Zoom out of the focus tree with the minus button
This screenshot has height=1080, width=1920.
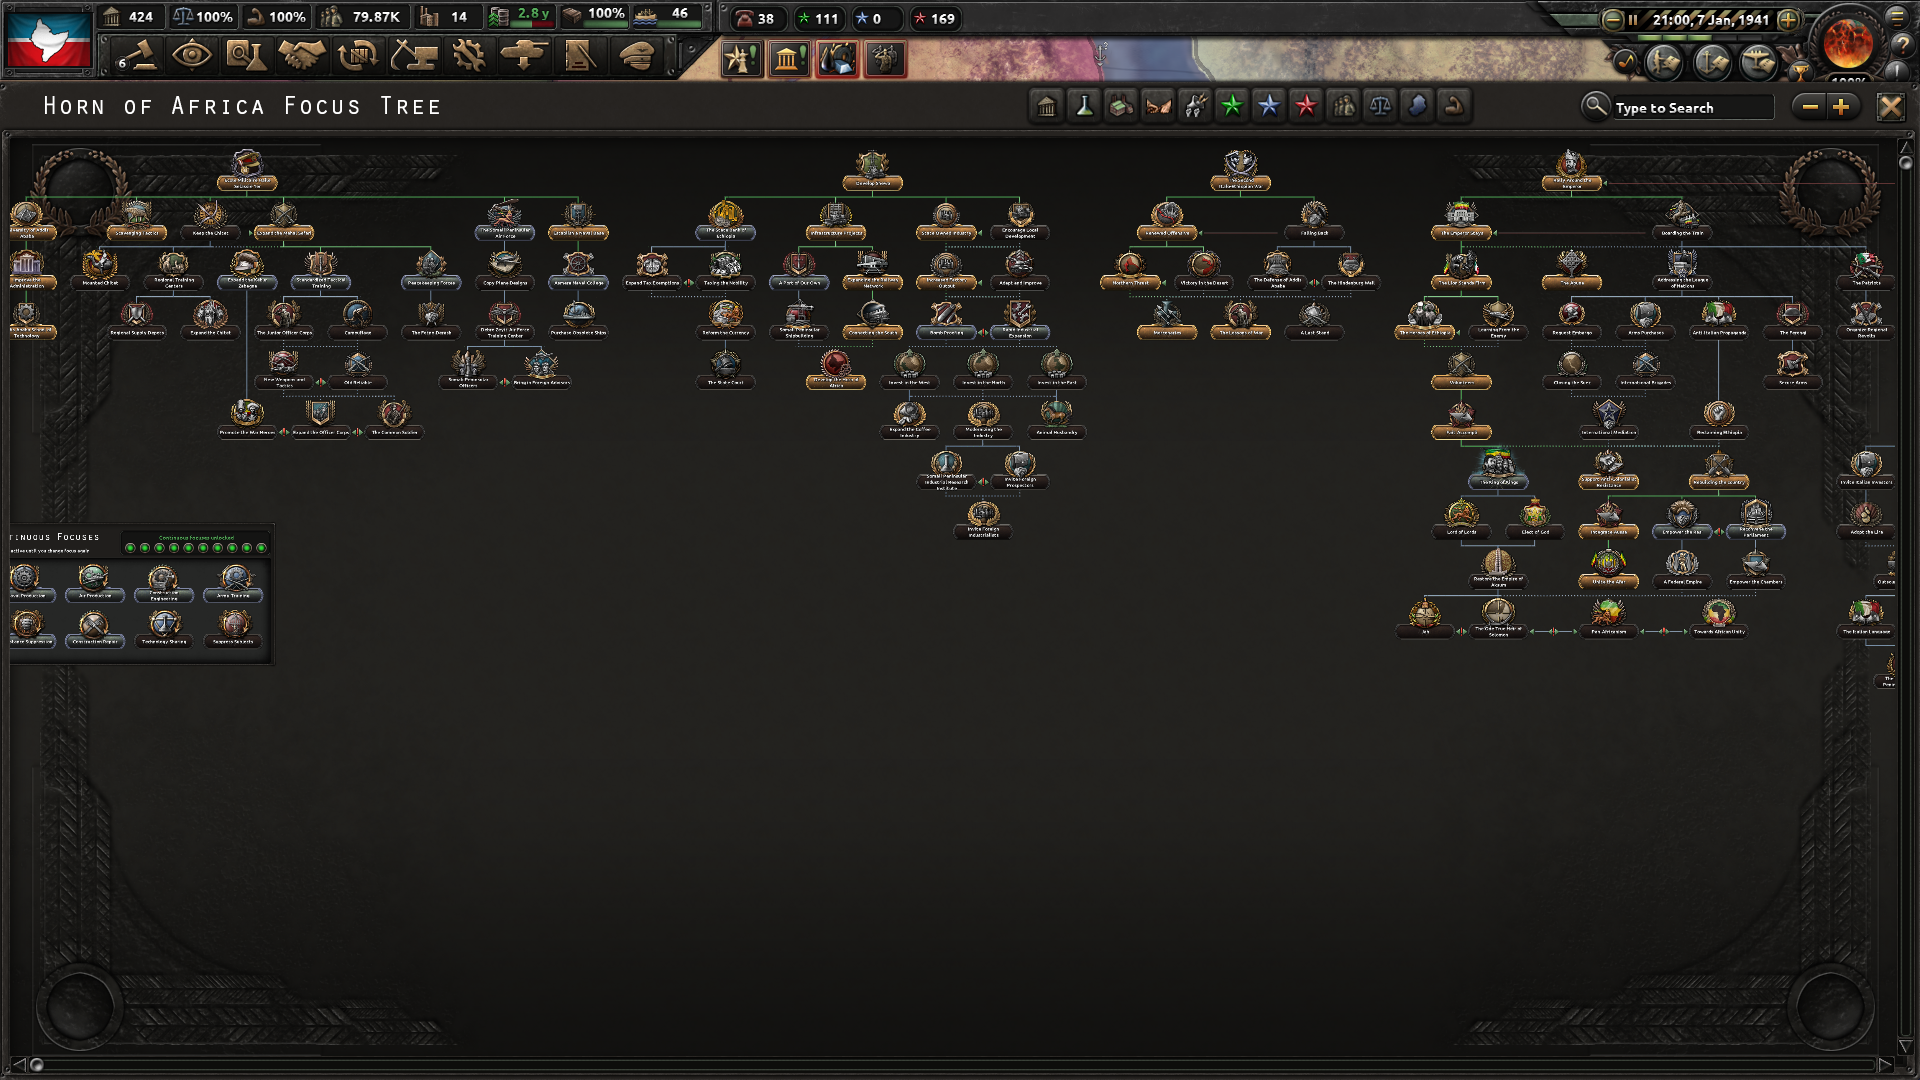click(x=1811, y=106)
